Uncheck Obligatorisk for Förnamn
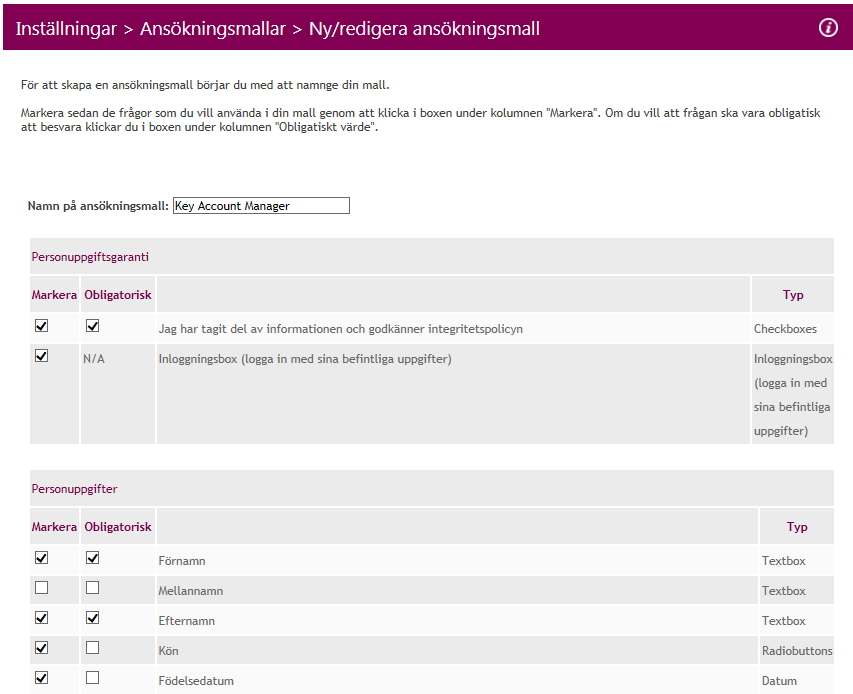 [x=92, y=558]
